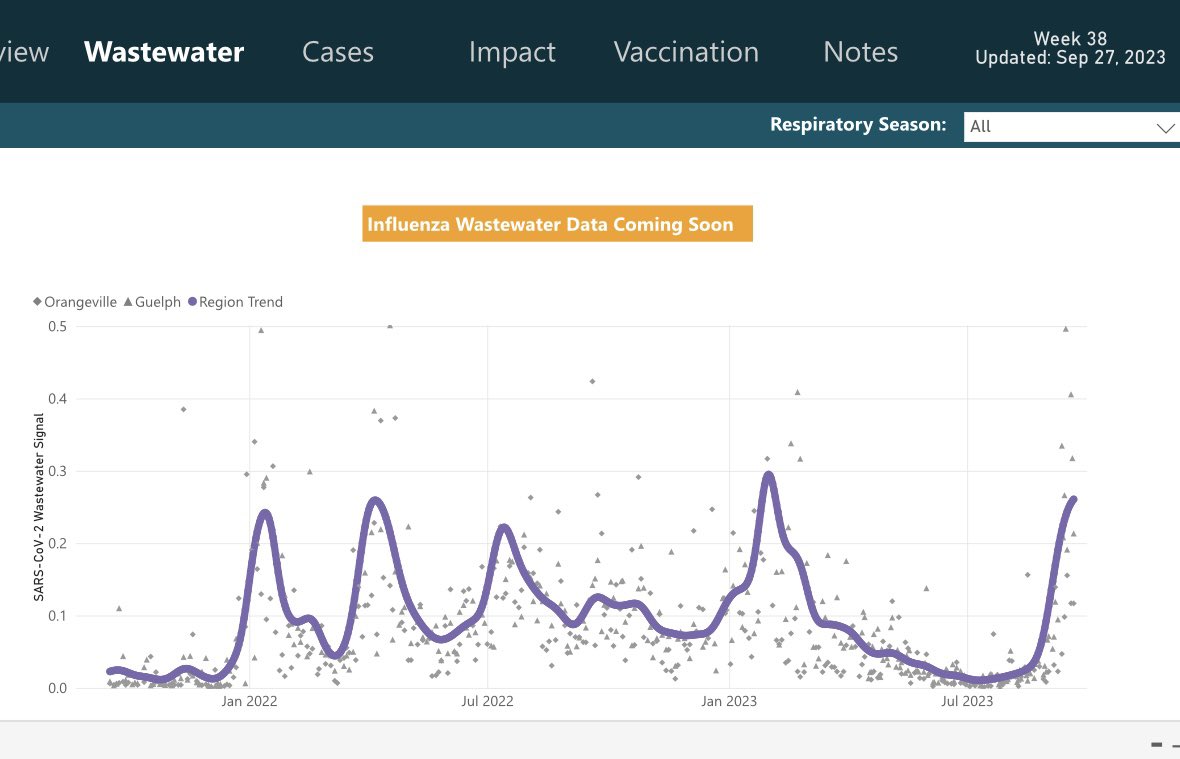Click the 0.2 y-axis value

point(57,543)
